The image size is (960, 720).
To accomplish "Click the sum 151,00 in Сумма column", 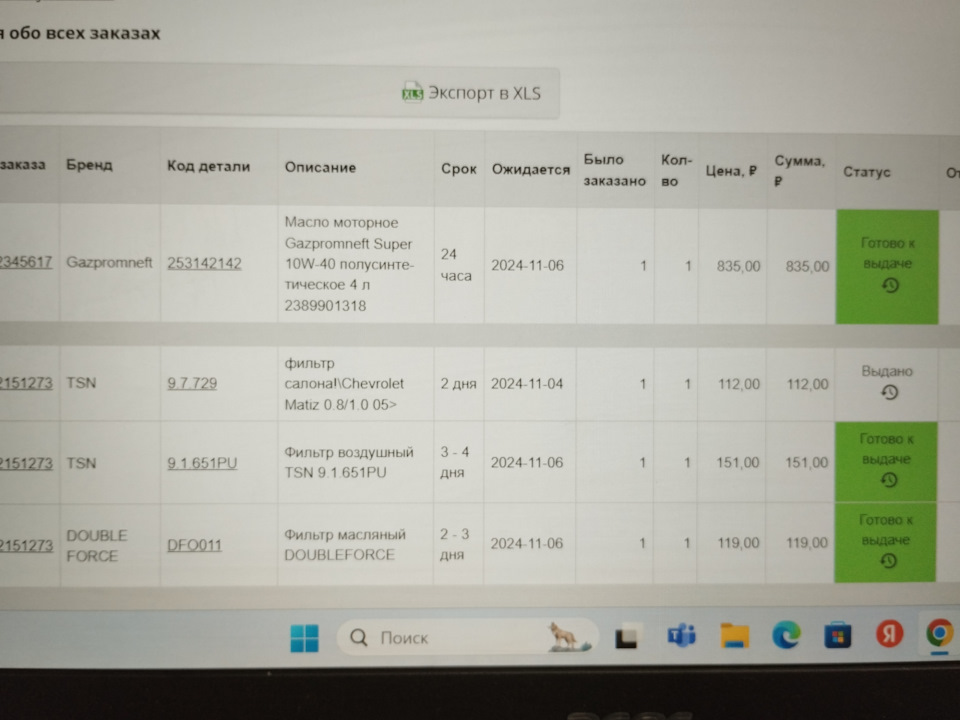I will pyautogui.click(x=806, y=463).
